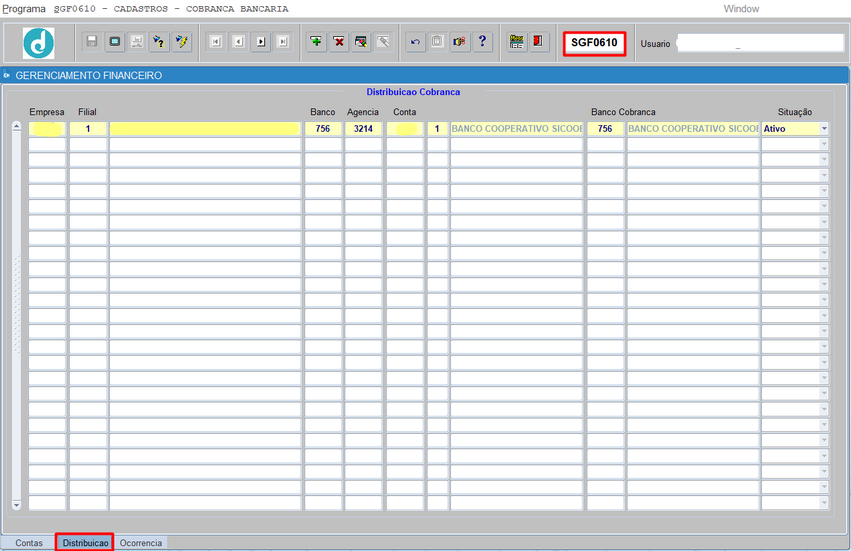This screenshot has width=851, height=551.
Task: Click the greyed clear/eraser toolbar icon
Action: pos(383,42)
